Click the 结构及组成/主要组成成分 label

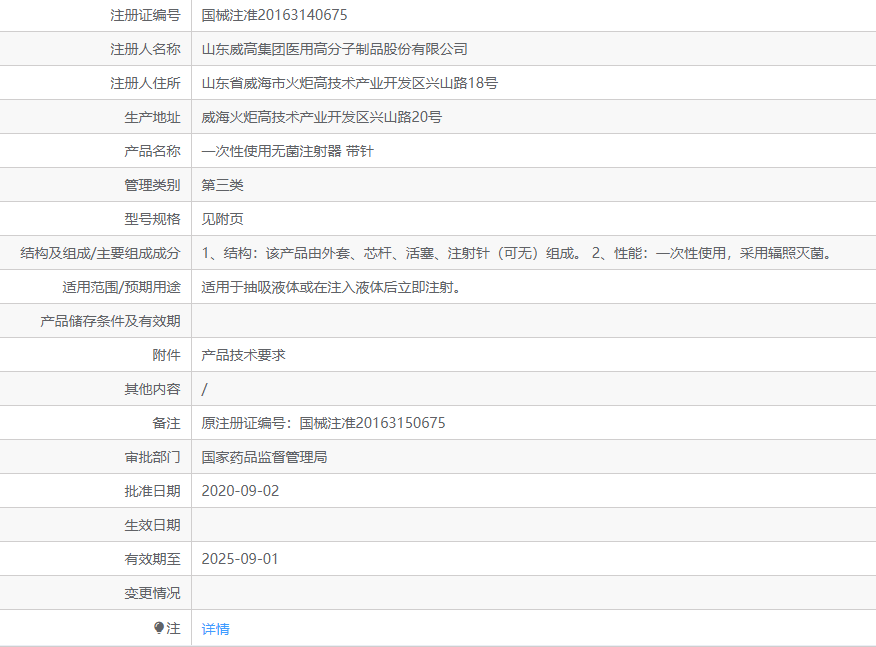(101, 253)
